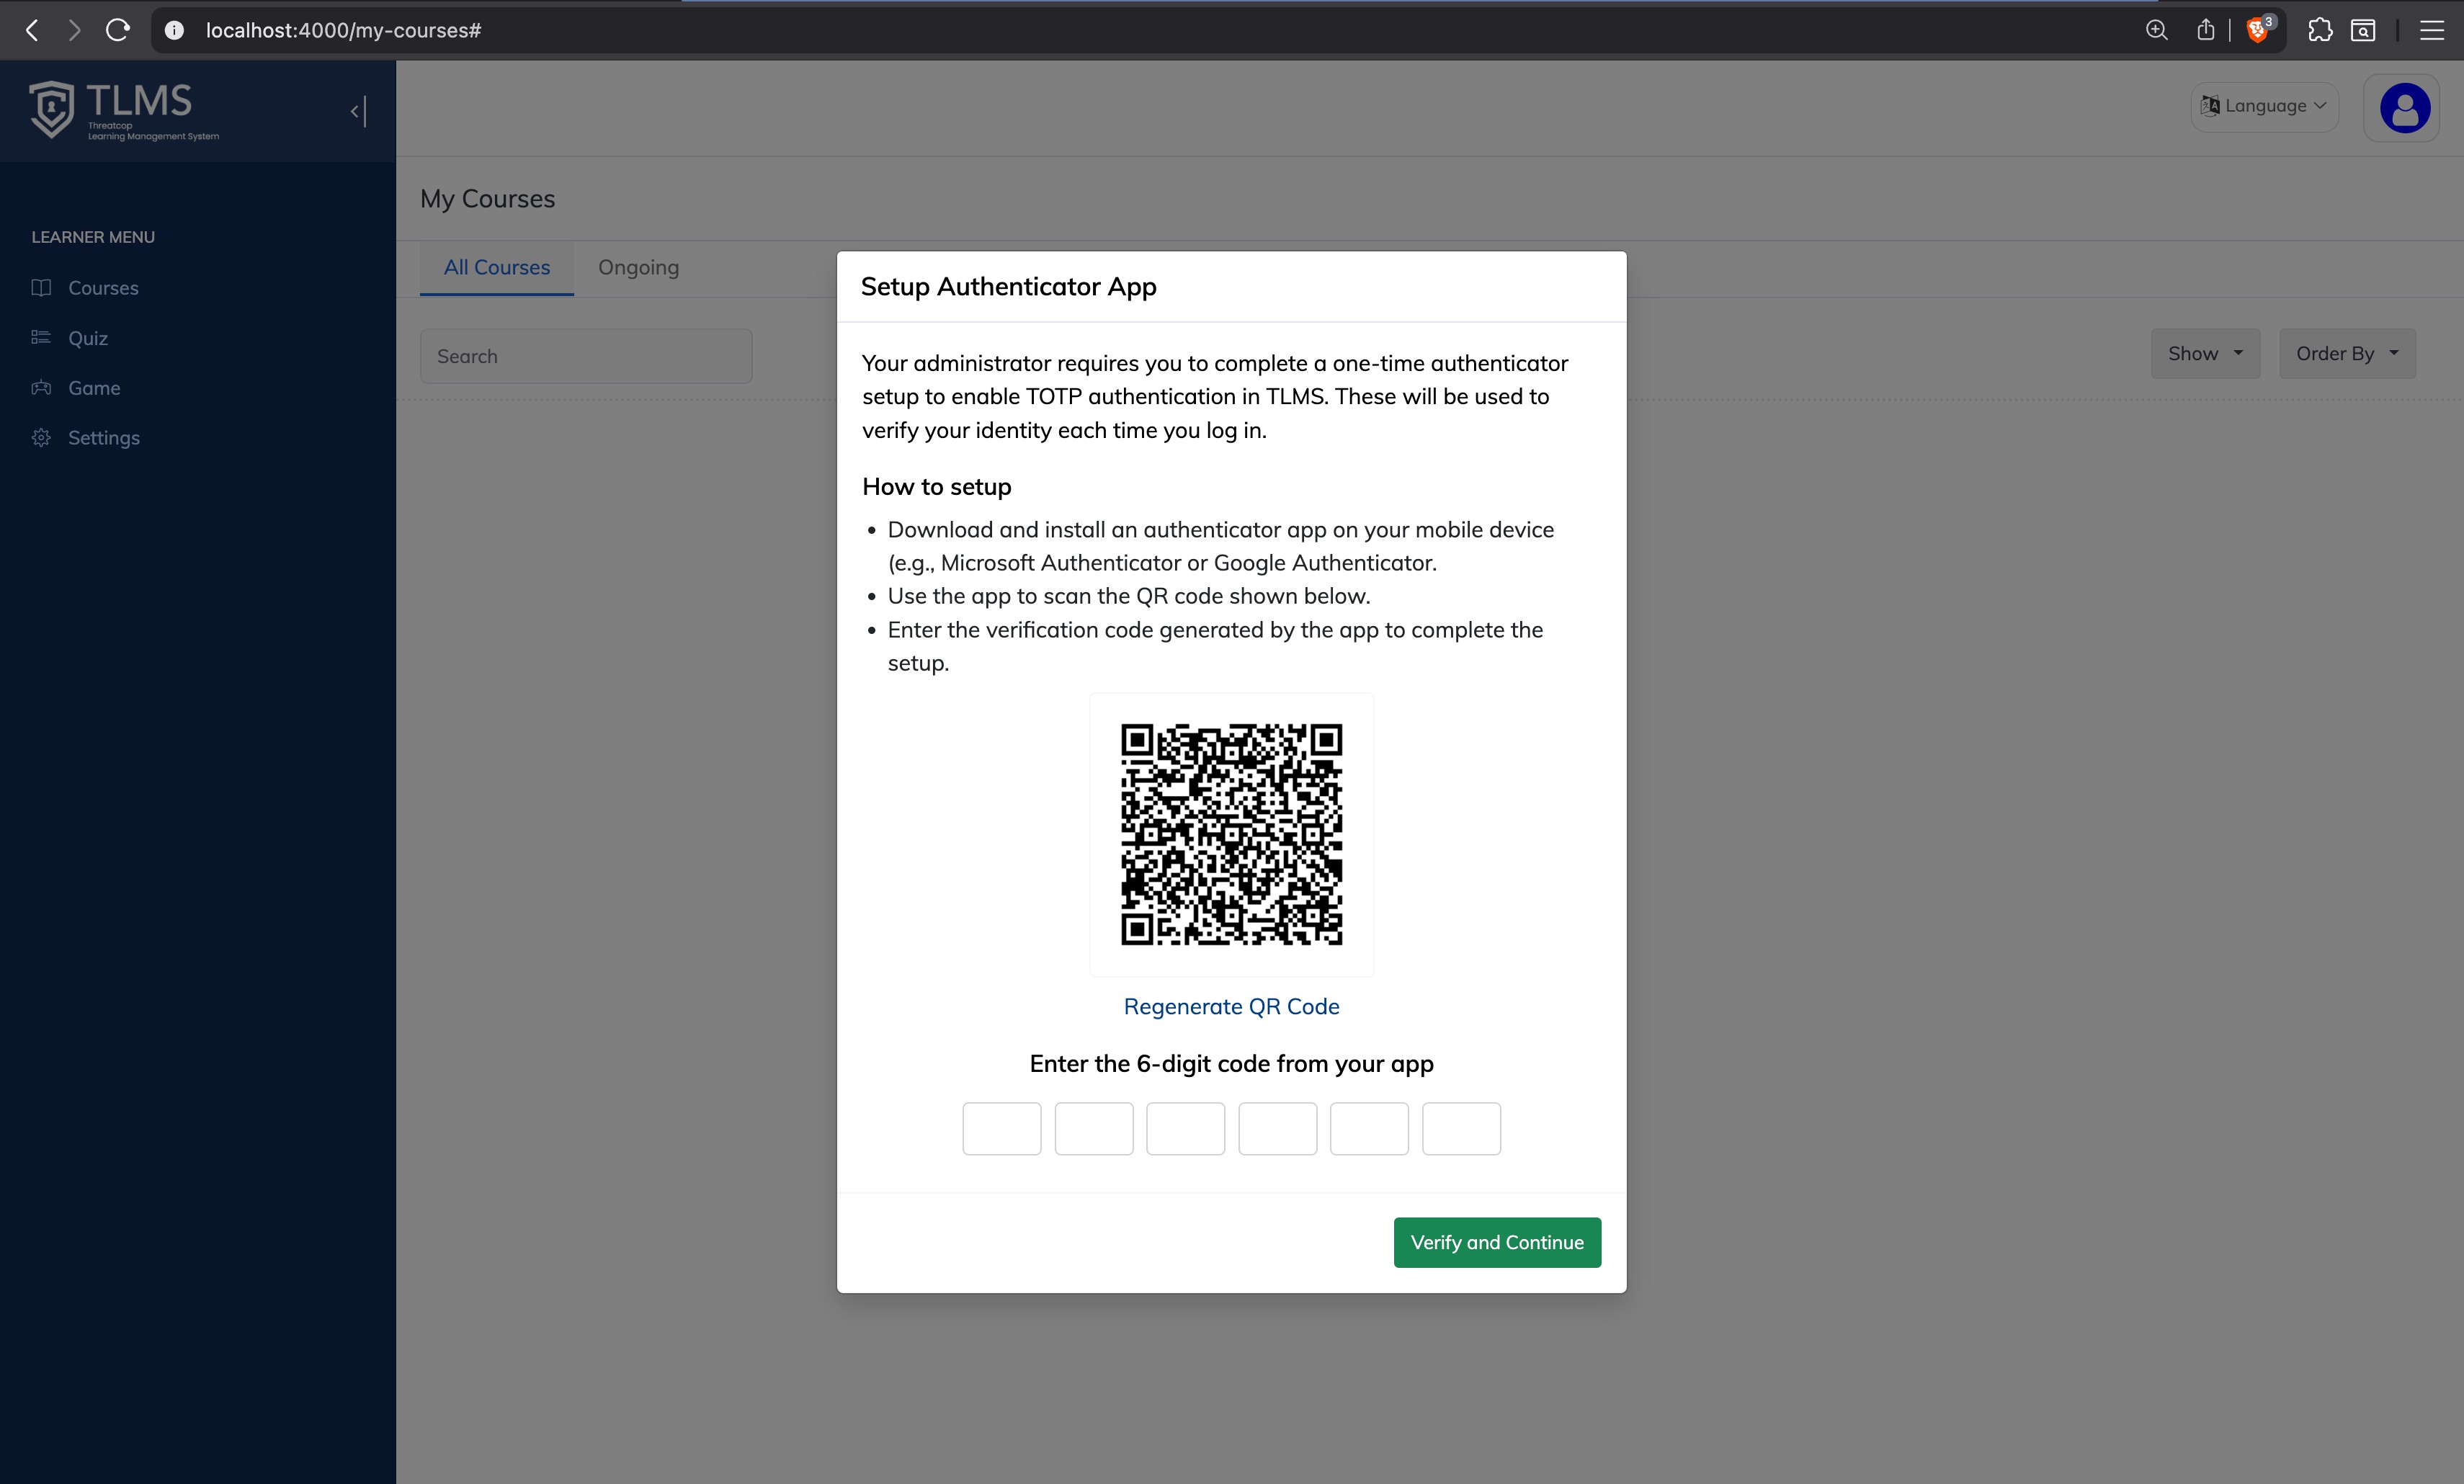
Task: Go forward using browser forward arrow
Action: pyautogui.click(x=74, y=30)
